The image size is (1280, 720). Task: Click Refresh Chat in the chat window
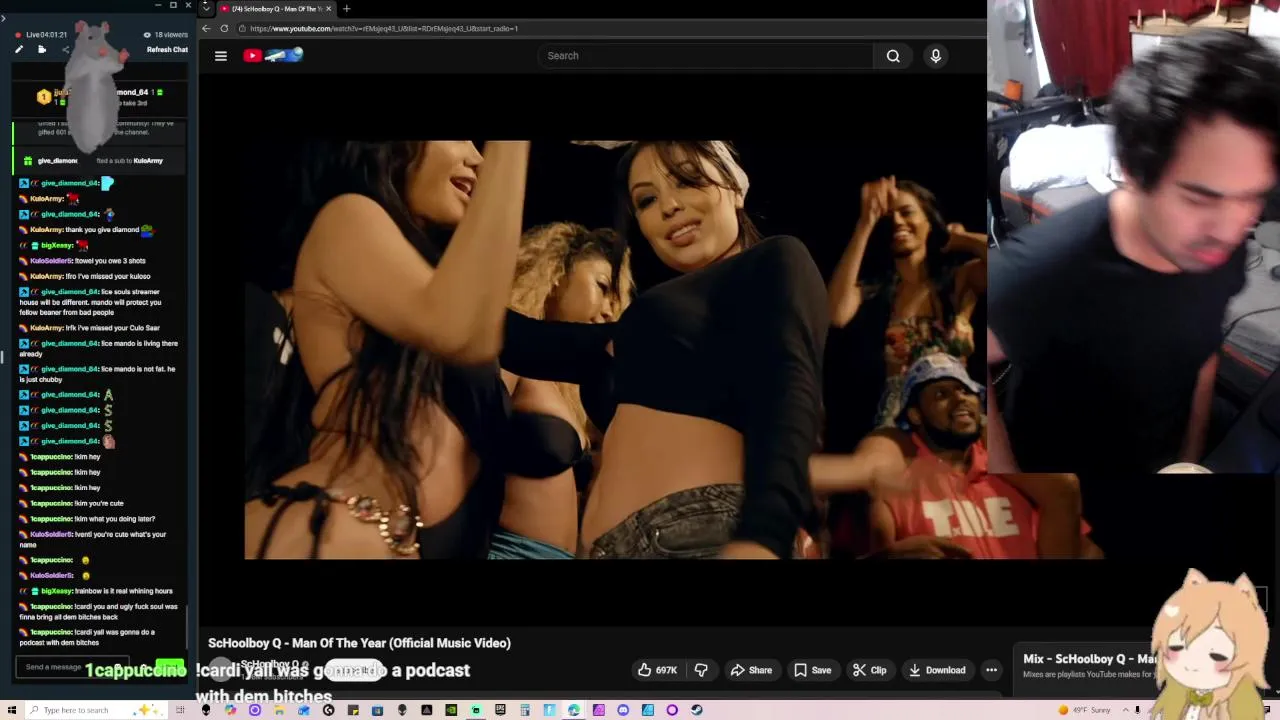pos(167,50)
